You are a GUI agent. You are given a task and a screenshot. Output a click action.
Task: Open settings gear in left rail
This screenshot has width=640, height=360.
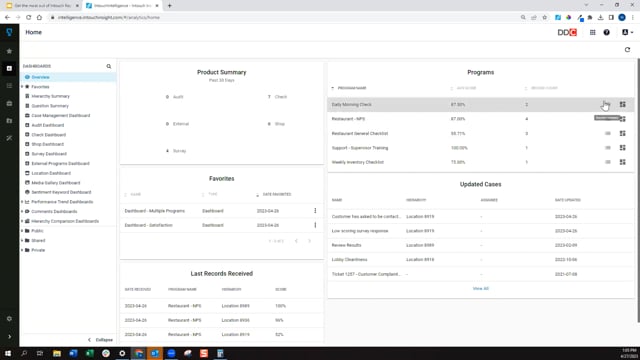tap(9, 319)
